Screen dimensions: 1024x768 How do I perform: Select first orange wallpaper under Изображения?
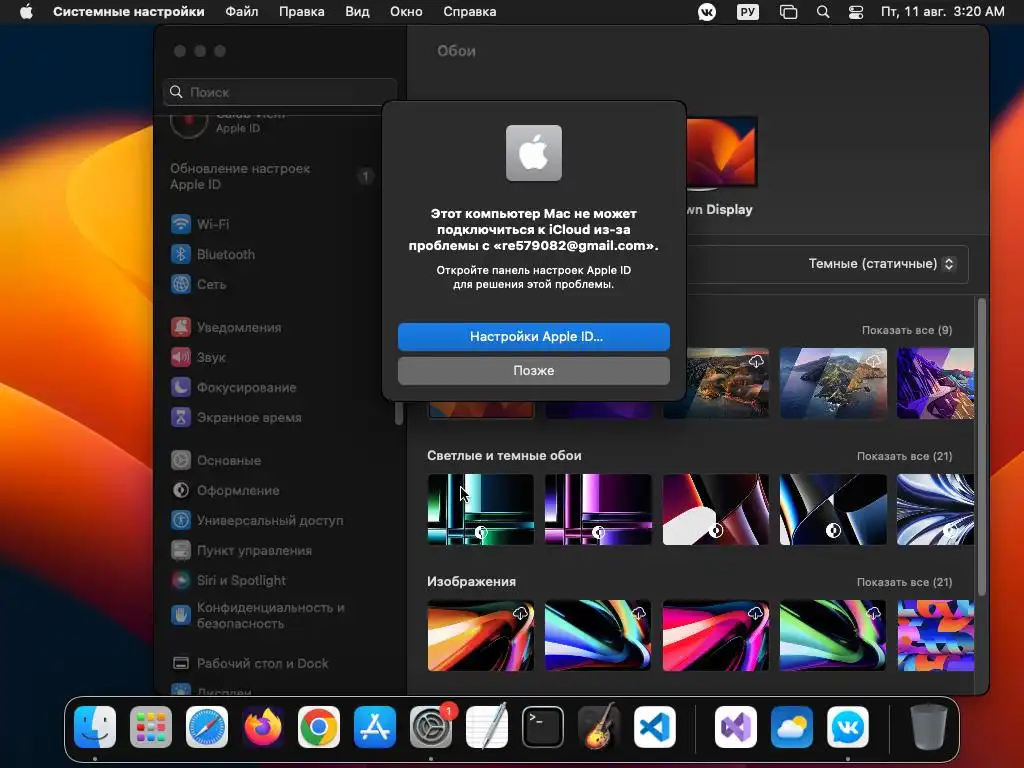[481, 635]
